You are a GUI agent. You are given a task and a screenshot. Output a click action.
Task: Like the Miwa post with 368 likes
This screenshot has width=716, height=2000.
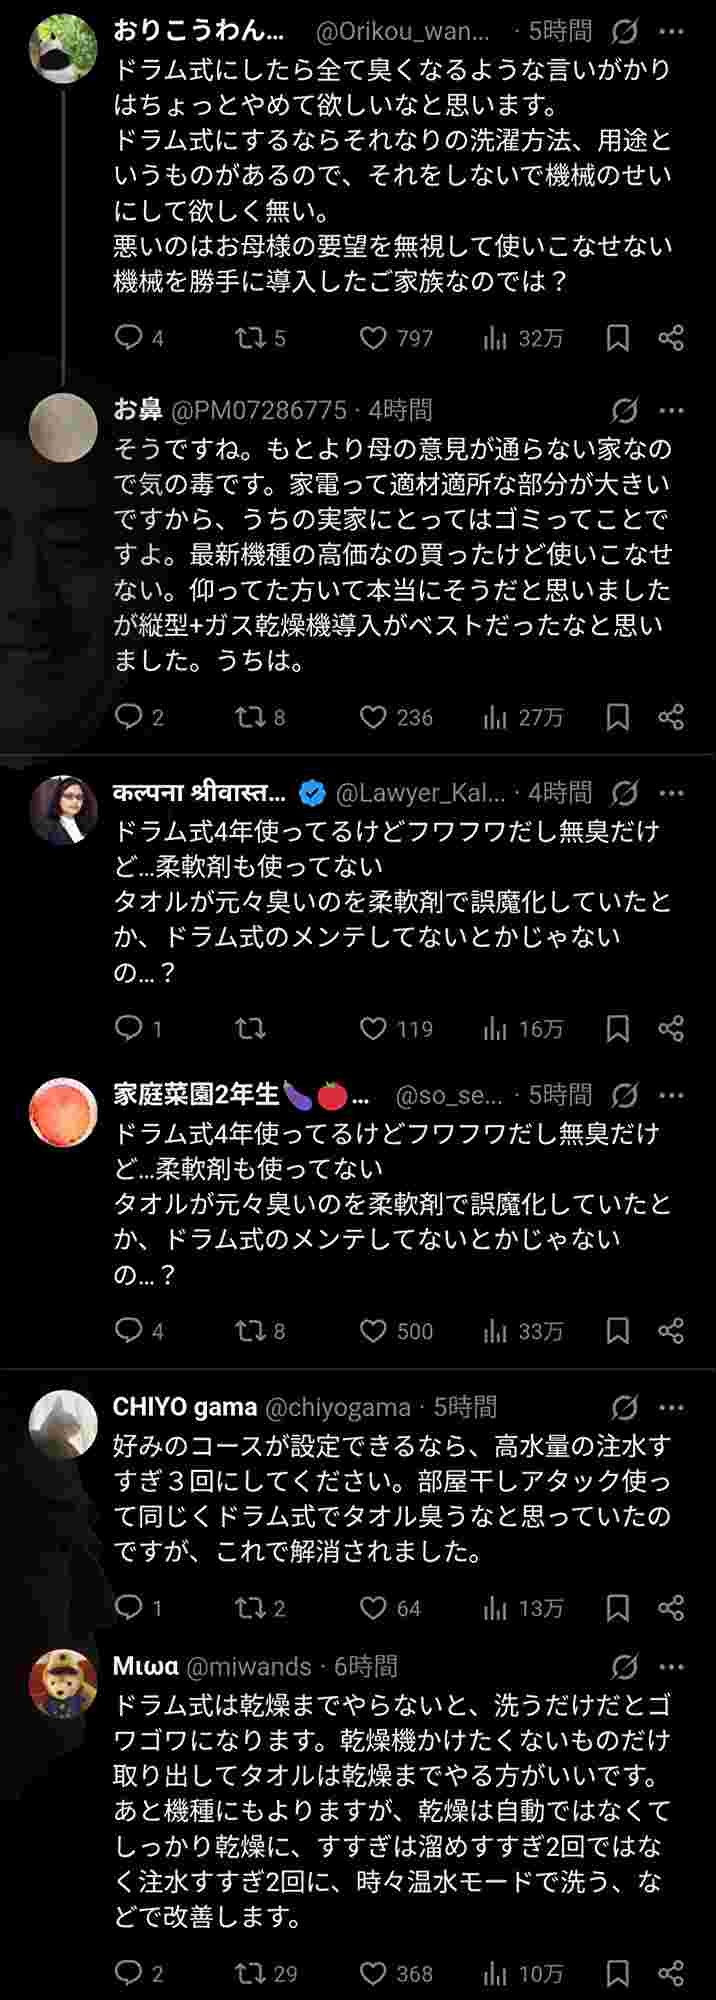pos(374,1973)
